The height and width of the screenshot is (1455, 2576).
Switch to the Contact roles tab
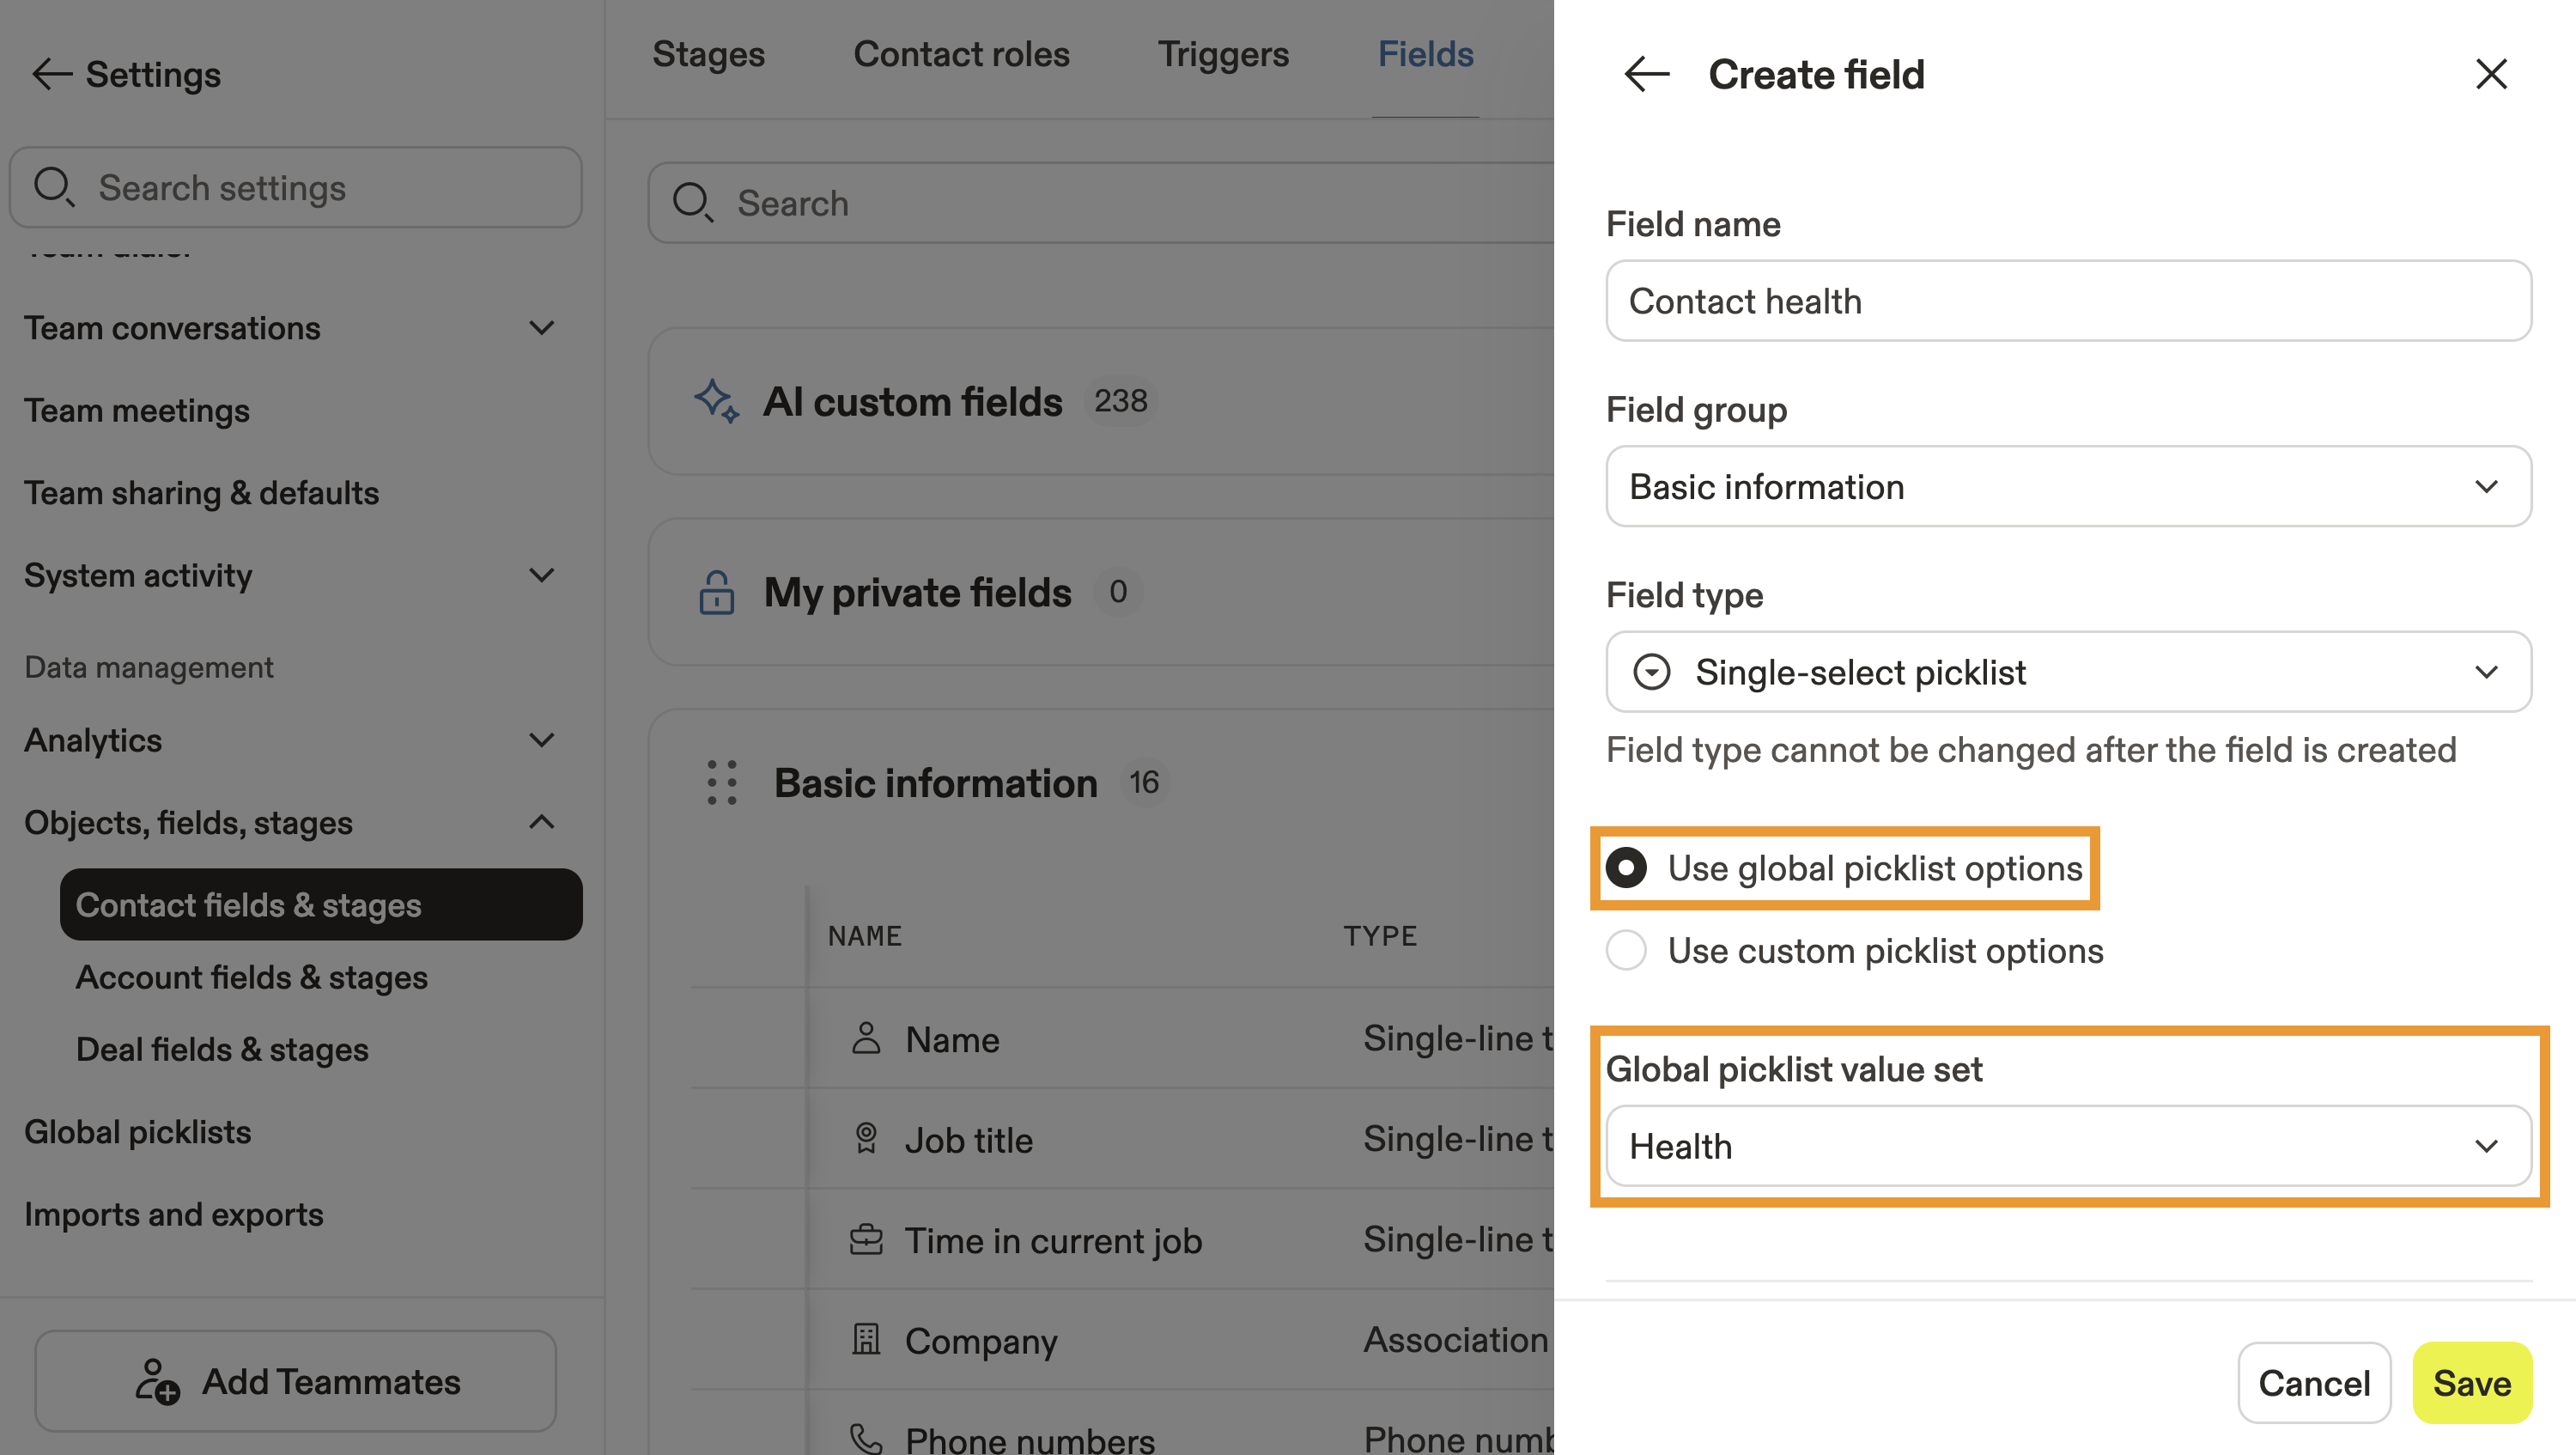pos(961,54)
